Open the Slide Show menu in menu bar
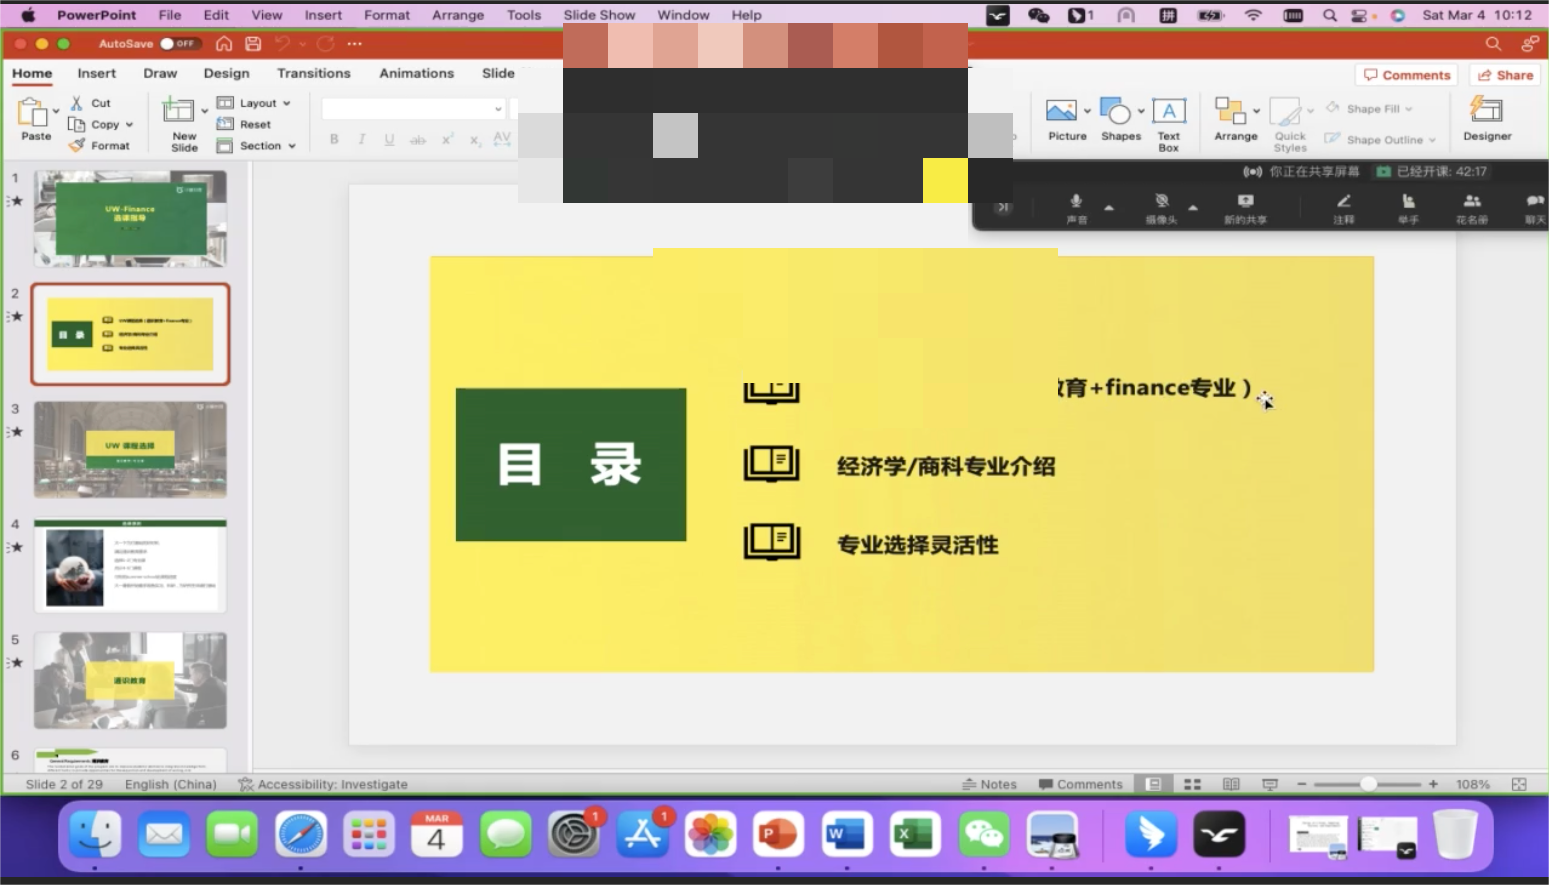The width and height of the screenshot is (1549, 885). pos(598,15)
